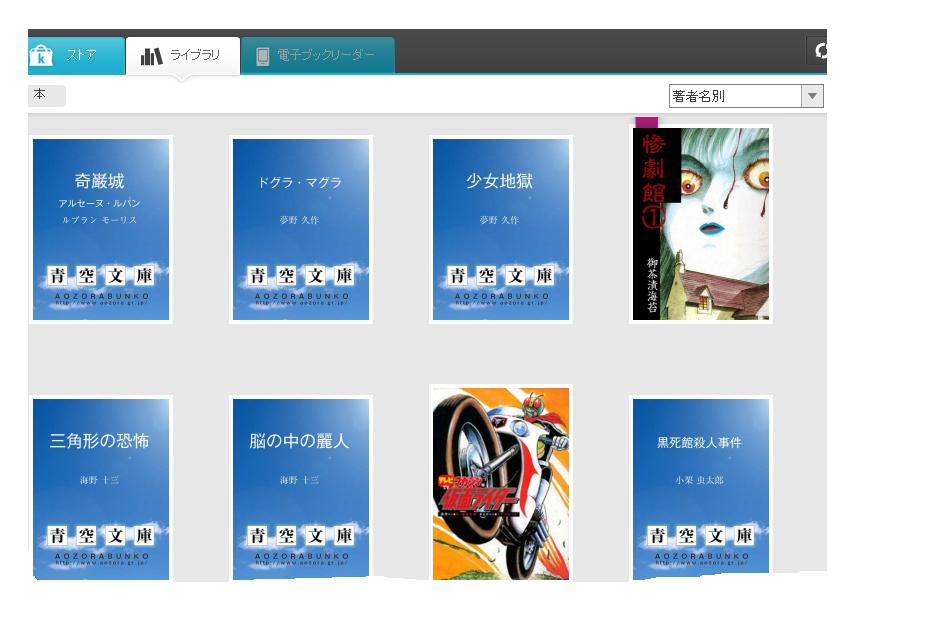The width and height of the screenshot is (948, 627).
Task: Open the 仮面ライダー comic cover
Action: 499,483
